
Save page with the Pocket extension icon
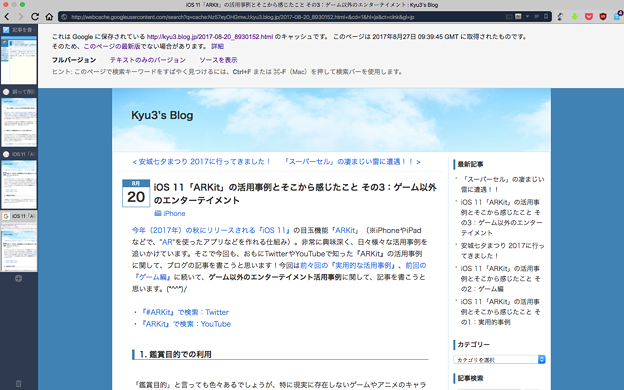tap(589, 17)
